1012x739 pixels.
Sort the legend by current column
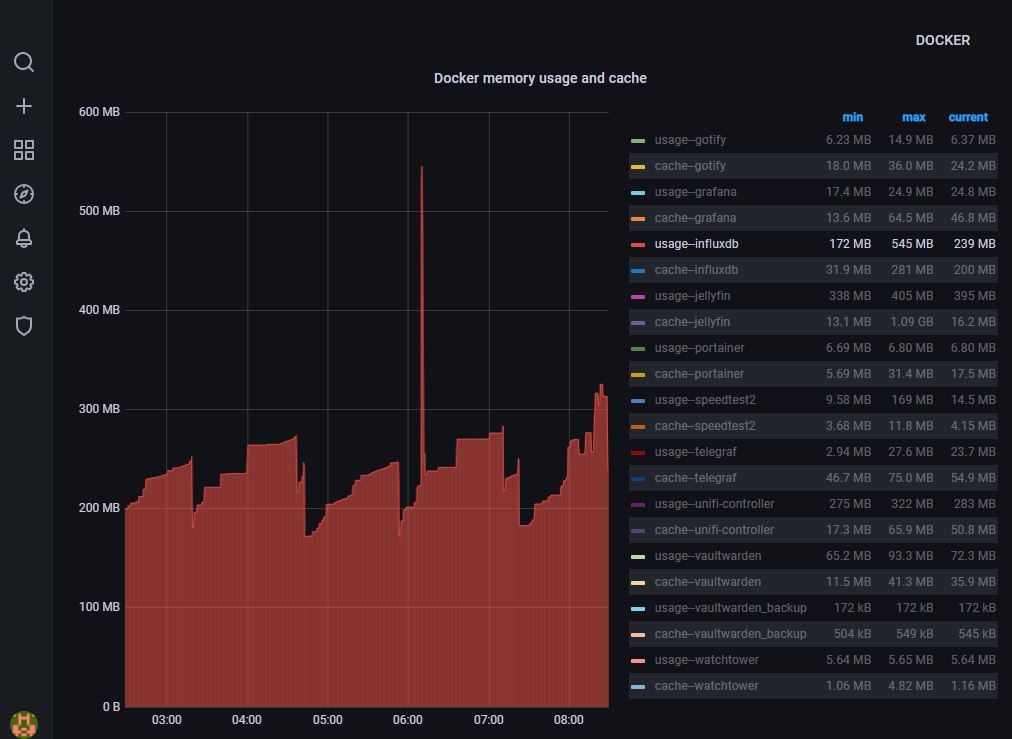point(967,117)
